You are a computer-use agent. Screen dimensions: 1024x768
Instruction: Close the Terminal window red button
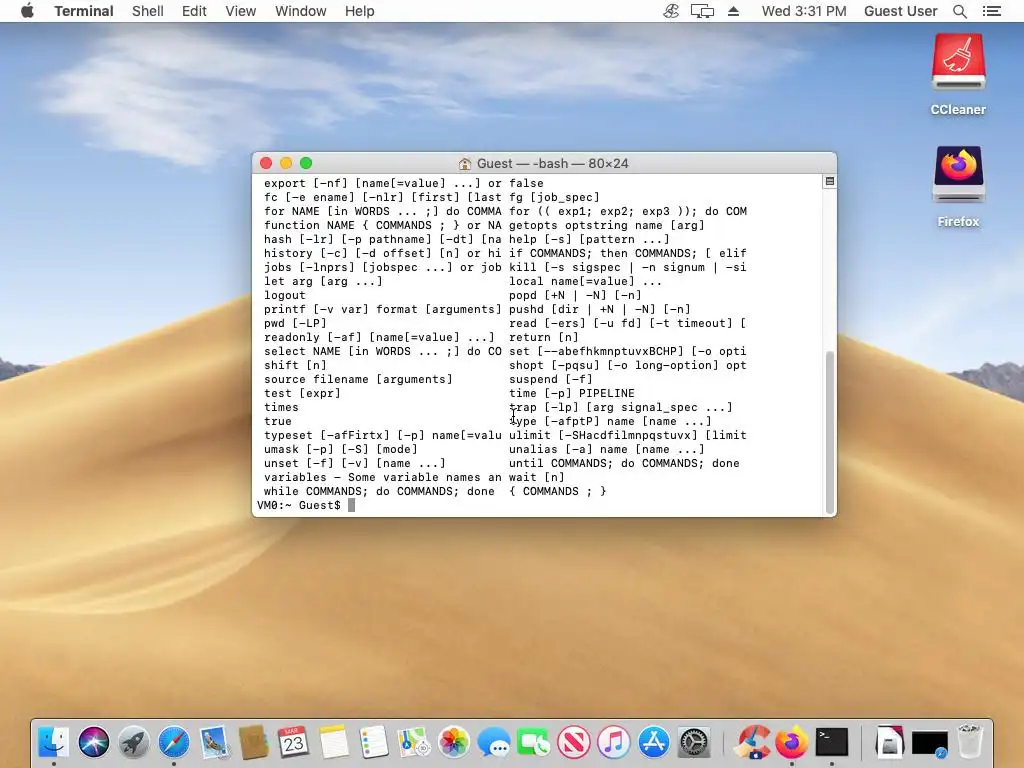click(266, 163)
